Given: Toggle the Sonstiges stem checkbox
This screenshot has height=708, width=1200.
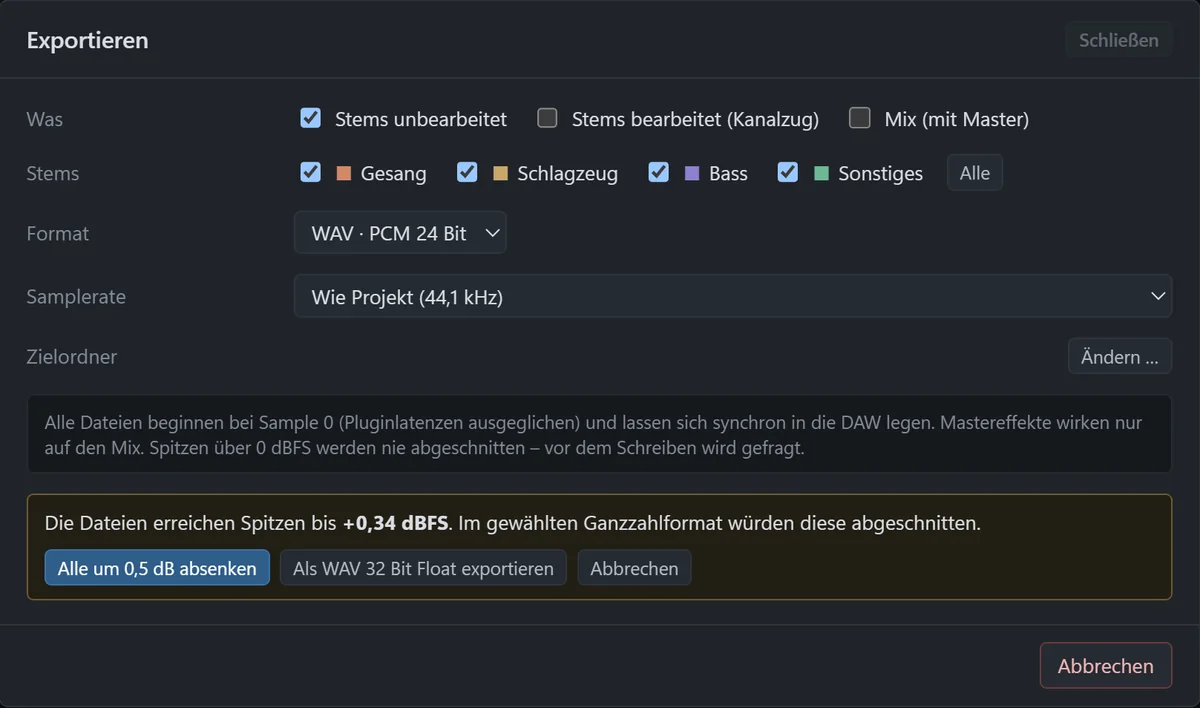Looking at the screenshot, I should (788, 172).
